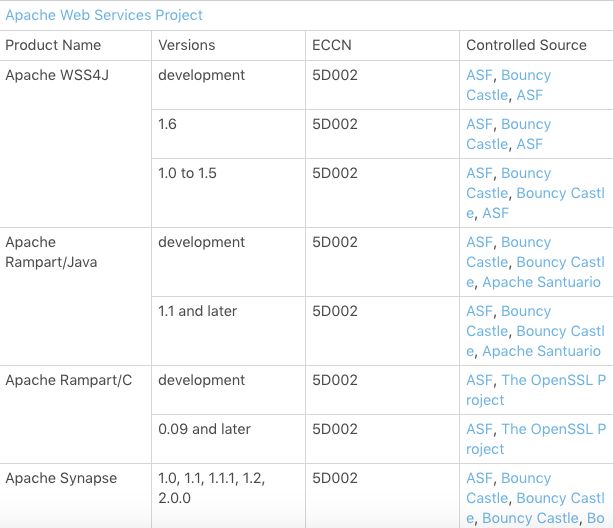The width and height of the screenshot is (614, 528).
Task: Click development version cell of Apache Rampart/Java
Action: (x=228, y=262)
